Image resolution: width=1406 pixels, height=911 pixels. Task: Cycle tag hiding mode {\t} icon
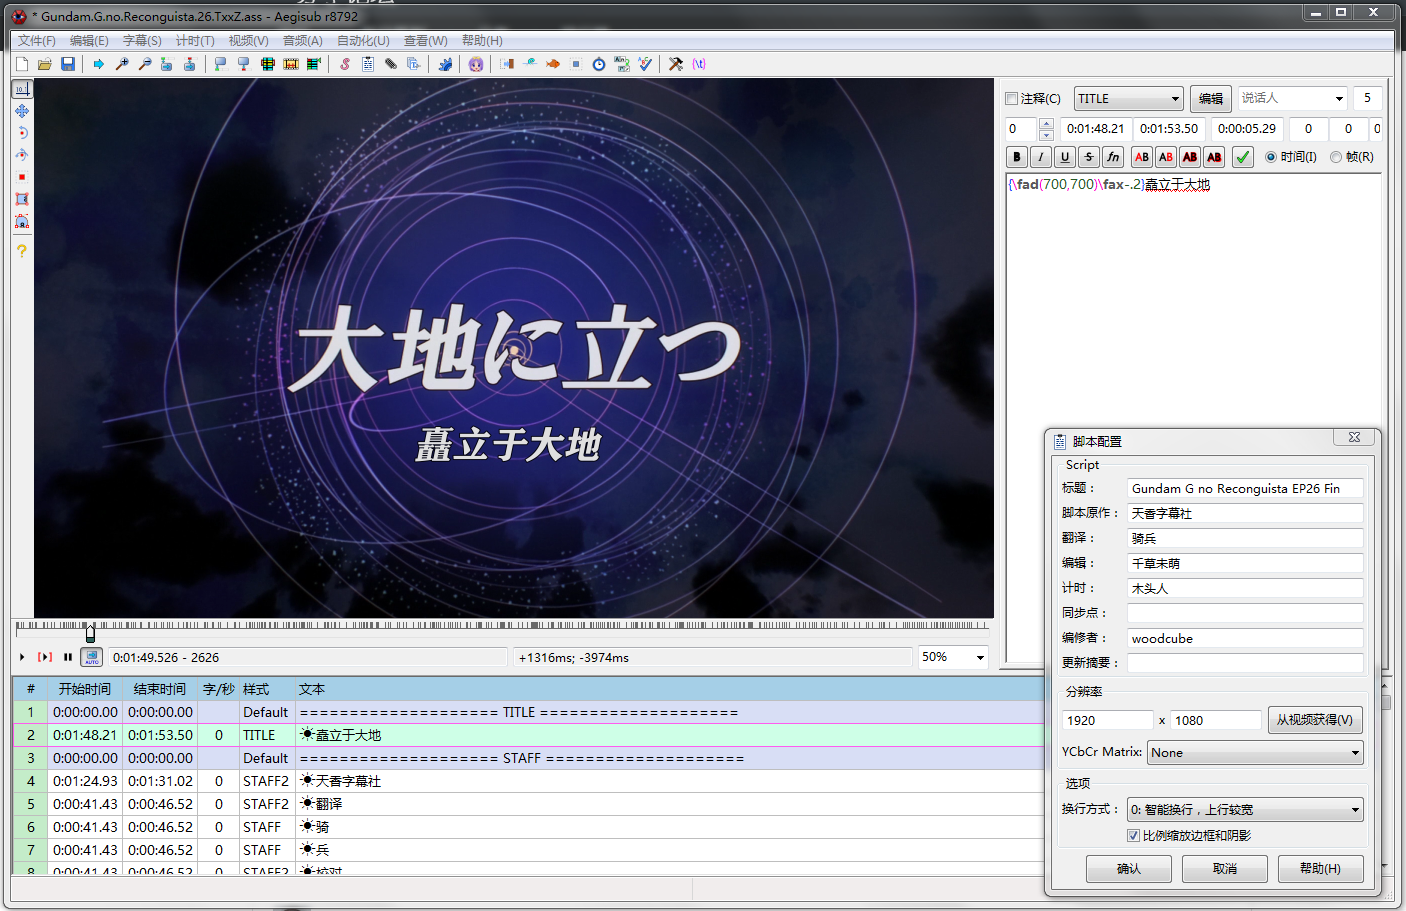pyautogui.click(x=699, y=64)
